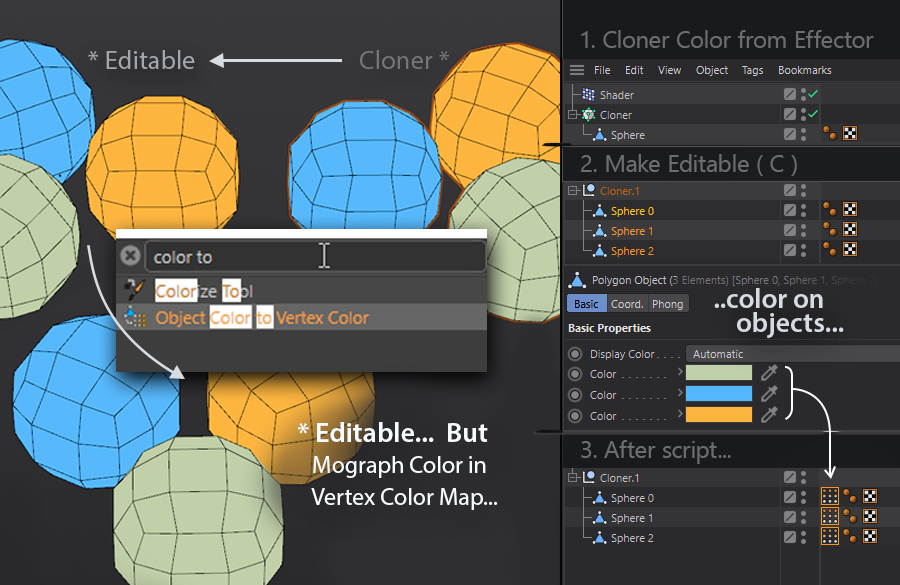Pick a color with the blue swatch's eyedropper
This screenshot has width=900, height=585.
[769, 393]
